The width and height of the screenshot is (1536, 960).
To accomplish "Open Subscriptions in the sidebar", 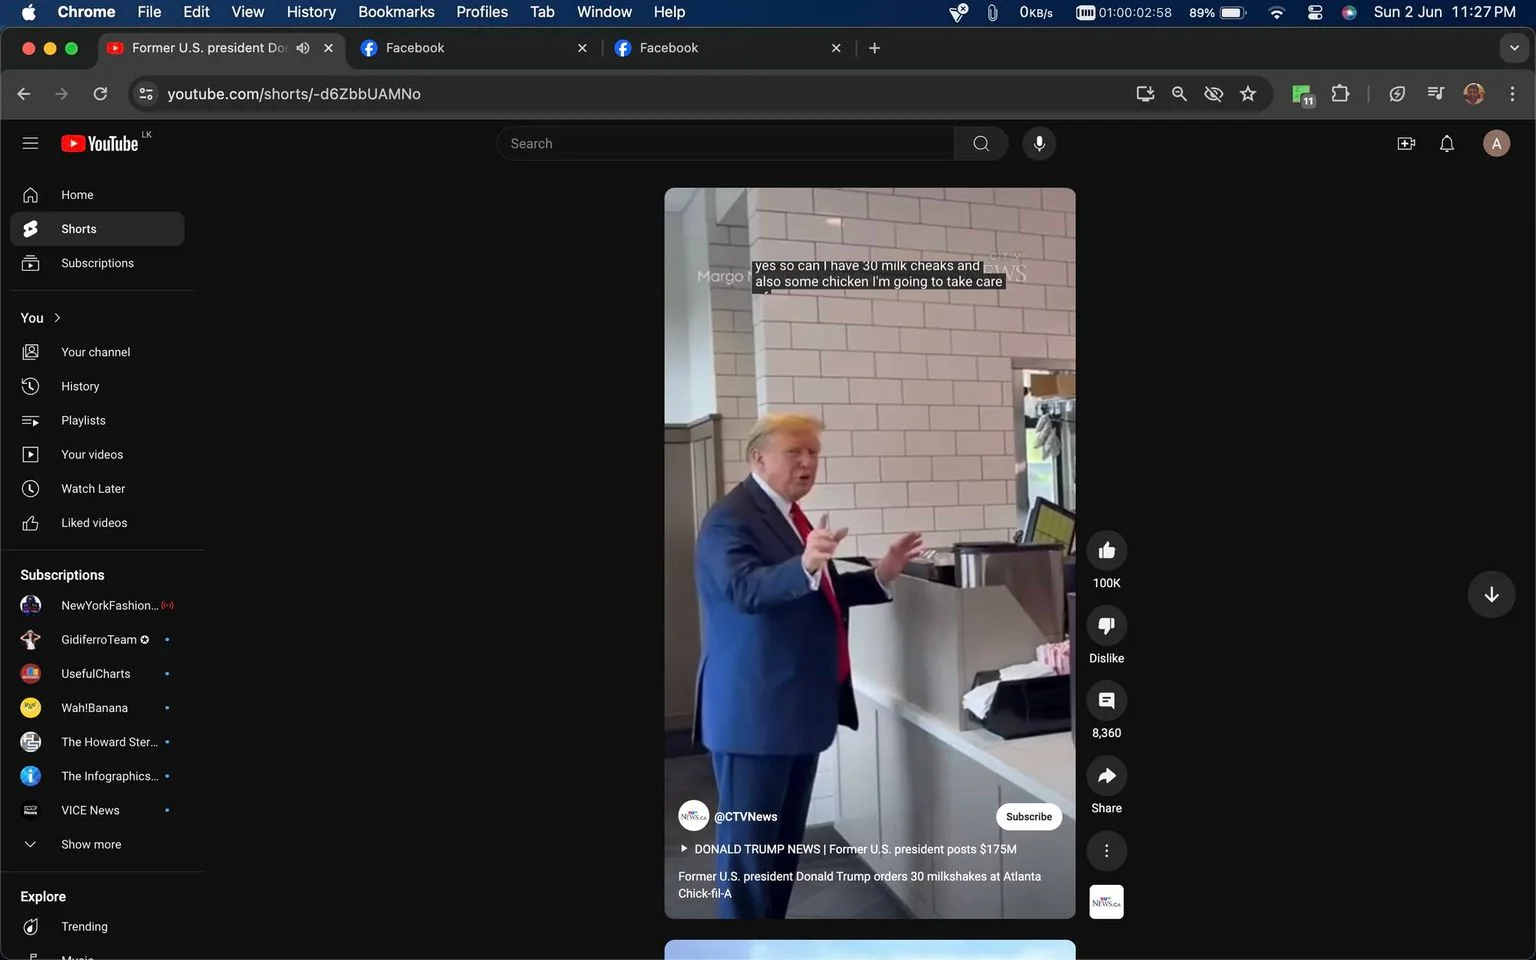I will click(x=97, y=263).
